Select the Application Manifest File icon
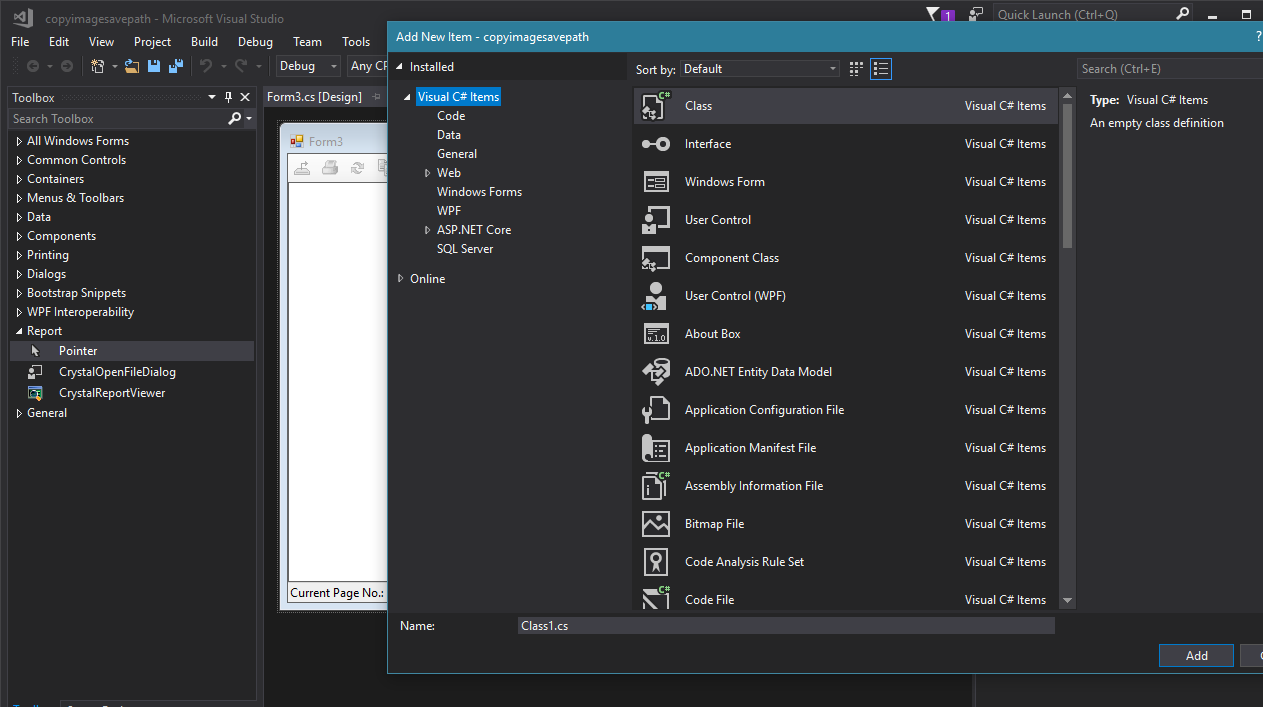This screenshot has height=707, width=1263. pos(655,448)
